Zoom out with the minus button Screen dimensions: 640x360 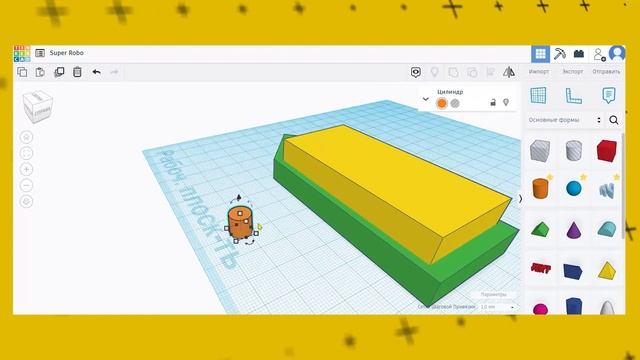[x=27, y=186]
